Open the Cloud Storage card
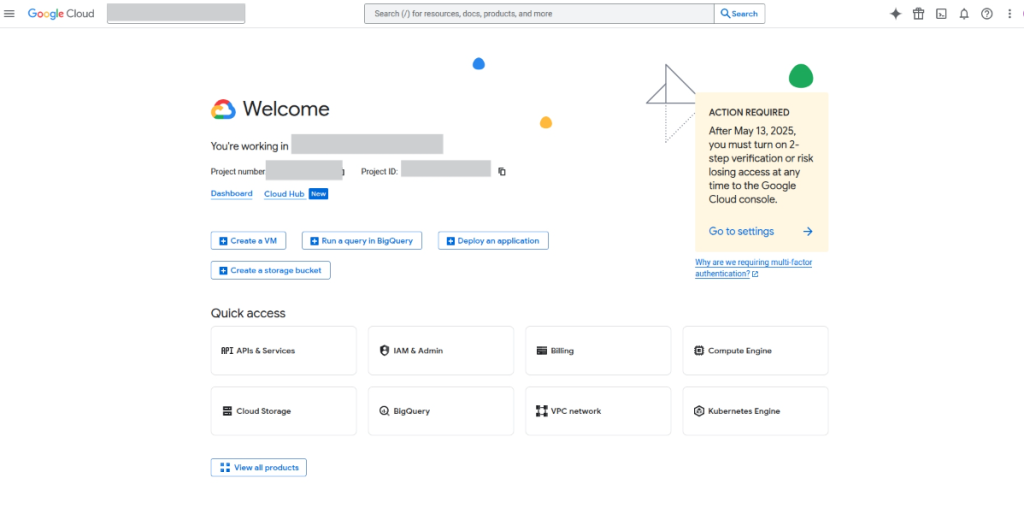Viewport: 1024px width, 531px height. 283,411
